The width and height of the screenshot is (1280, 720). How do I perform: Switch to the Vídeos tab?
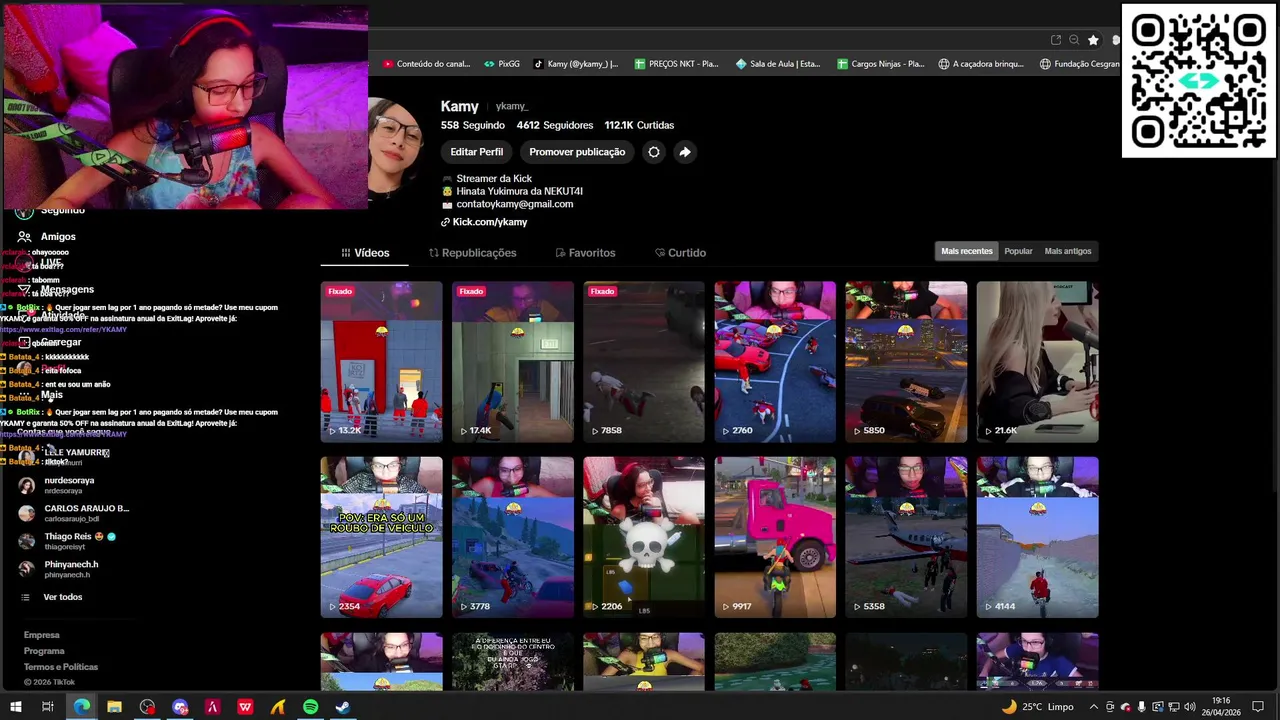click(365, 253)
